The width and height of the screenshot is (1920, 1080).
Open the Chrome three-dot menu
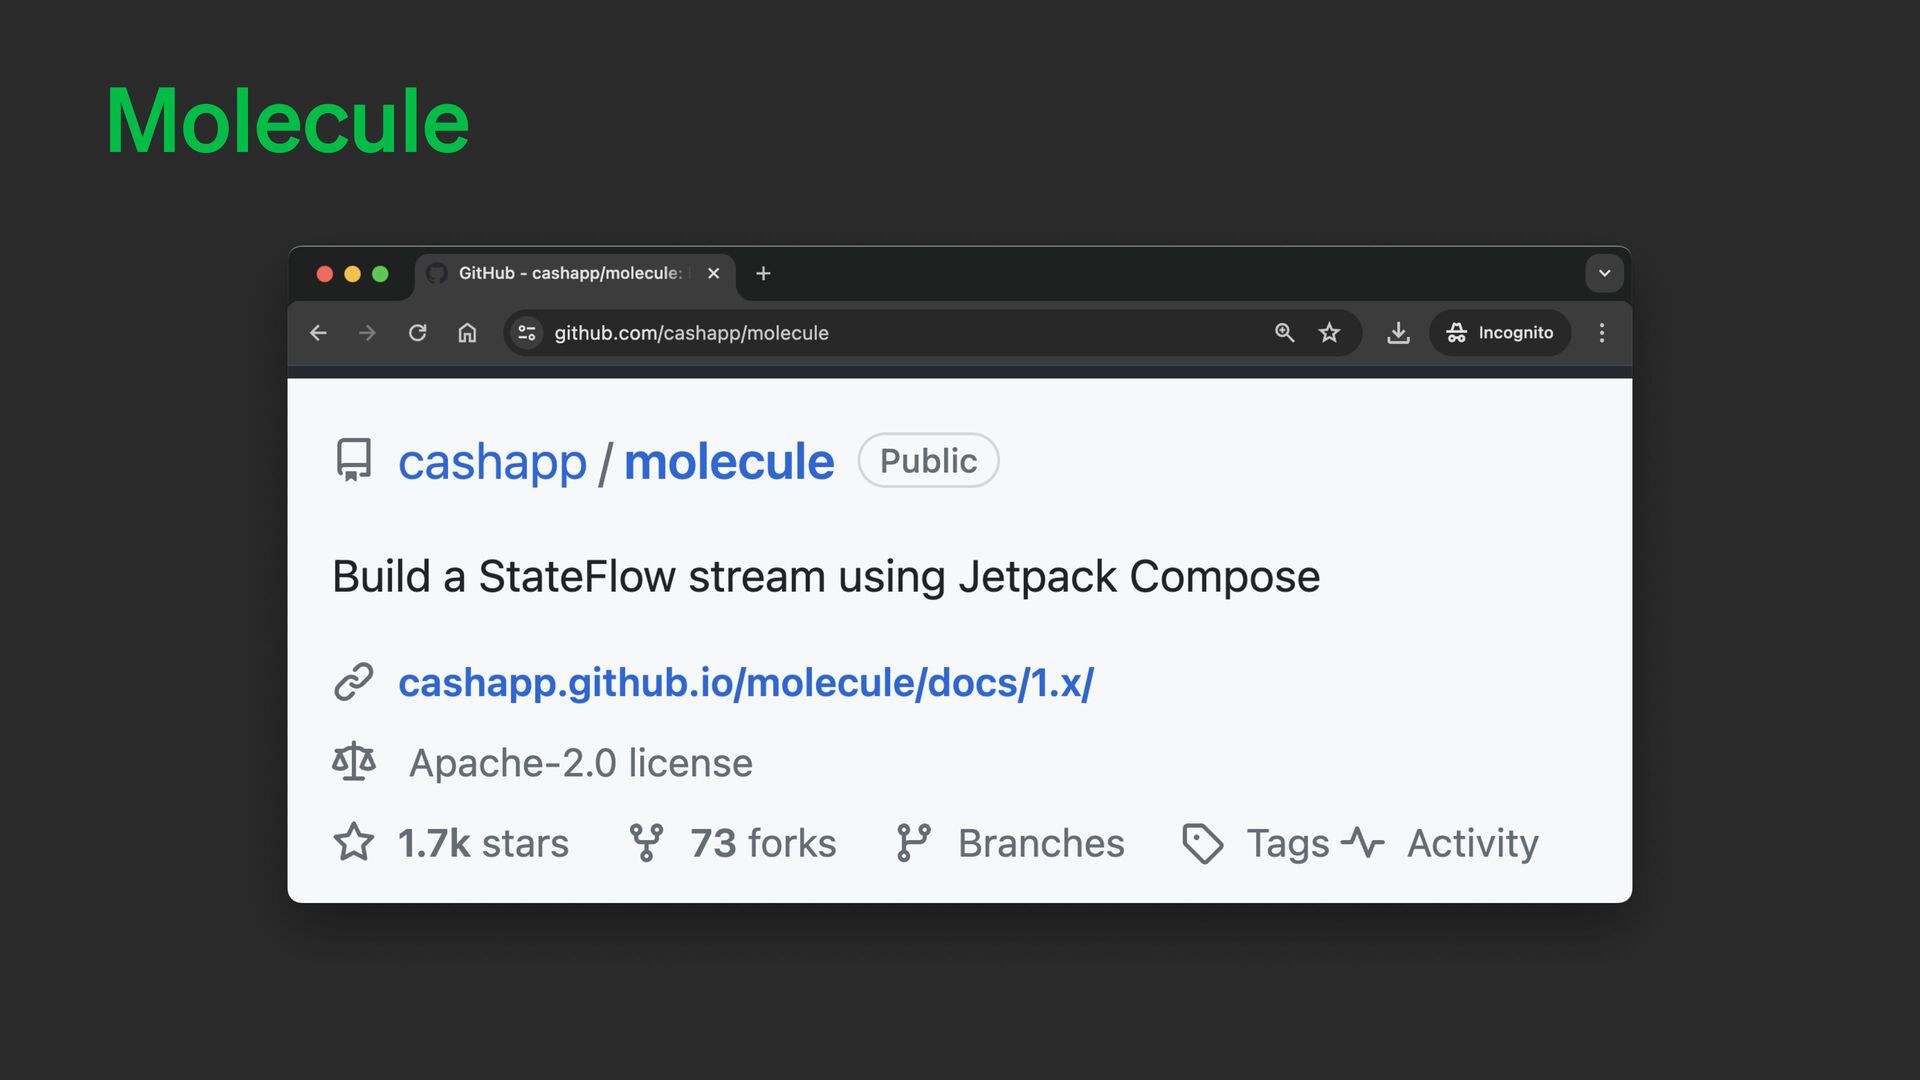click(1602, 333)
